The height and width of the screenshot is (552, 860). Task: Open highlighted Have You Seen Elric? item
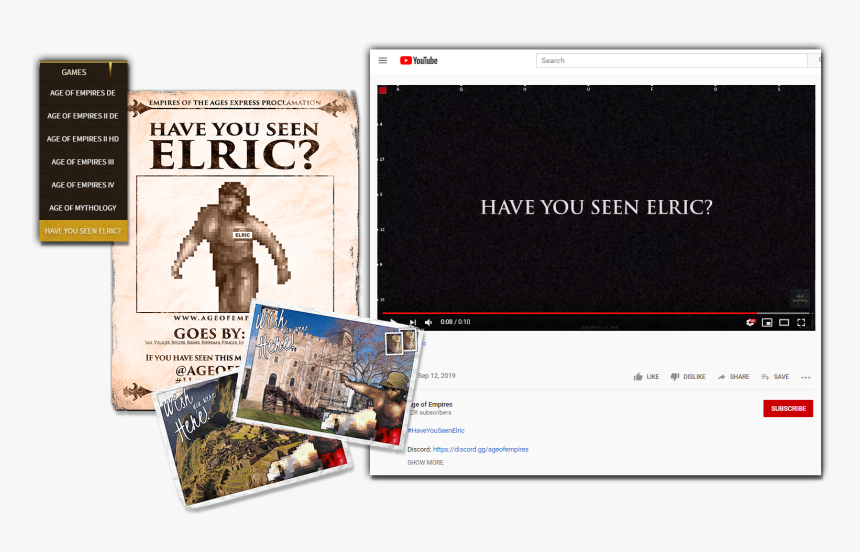pyautogui.click(x=83, y=231)
